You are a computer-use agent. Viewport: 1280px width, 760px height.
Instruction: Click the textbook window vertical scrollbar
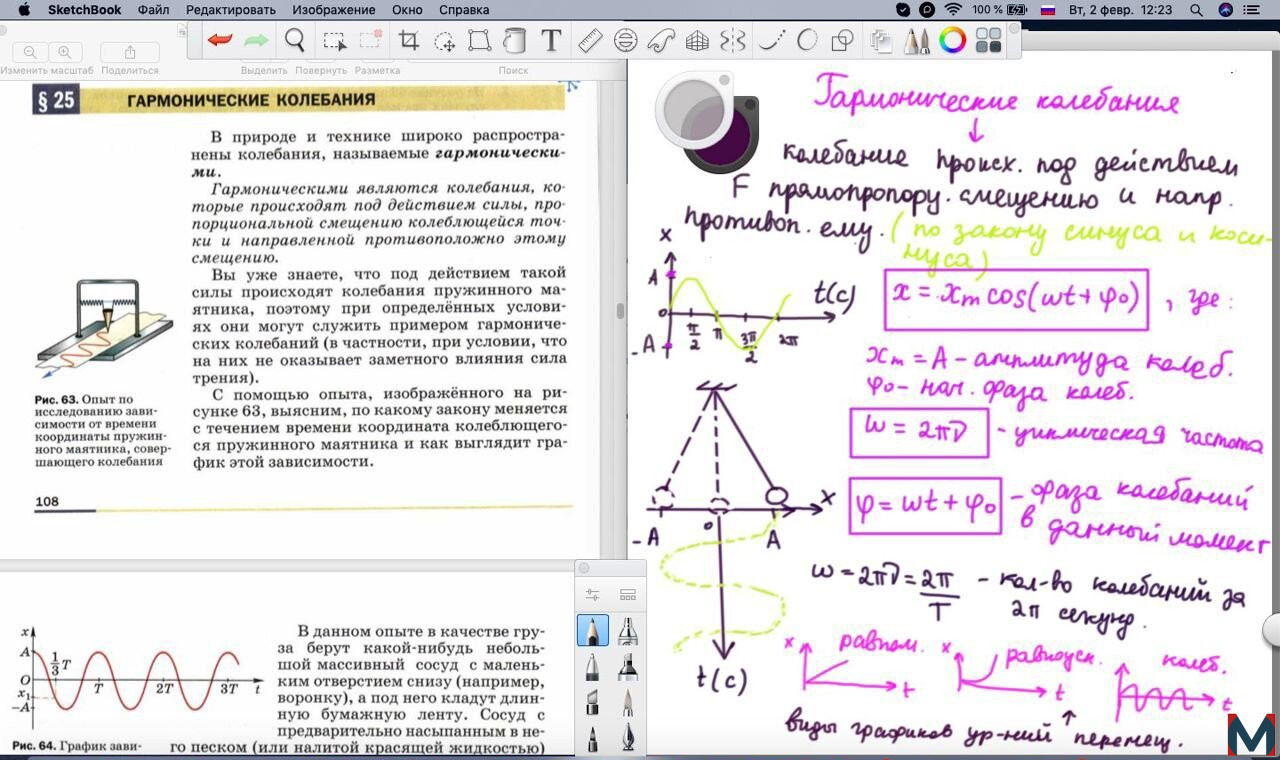tap(620, 311)
